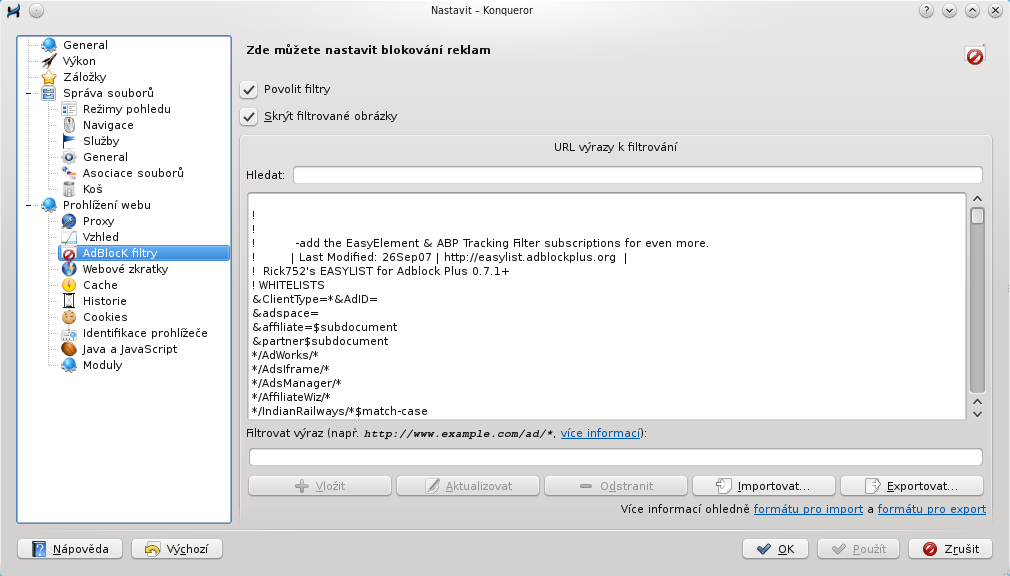Click the Služby flag icon
Image resolution: width=1010 pixels, height=576 pixels.
69,141
